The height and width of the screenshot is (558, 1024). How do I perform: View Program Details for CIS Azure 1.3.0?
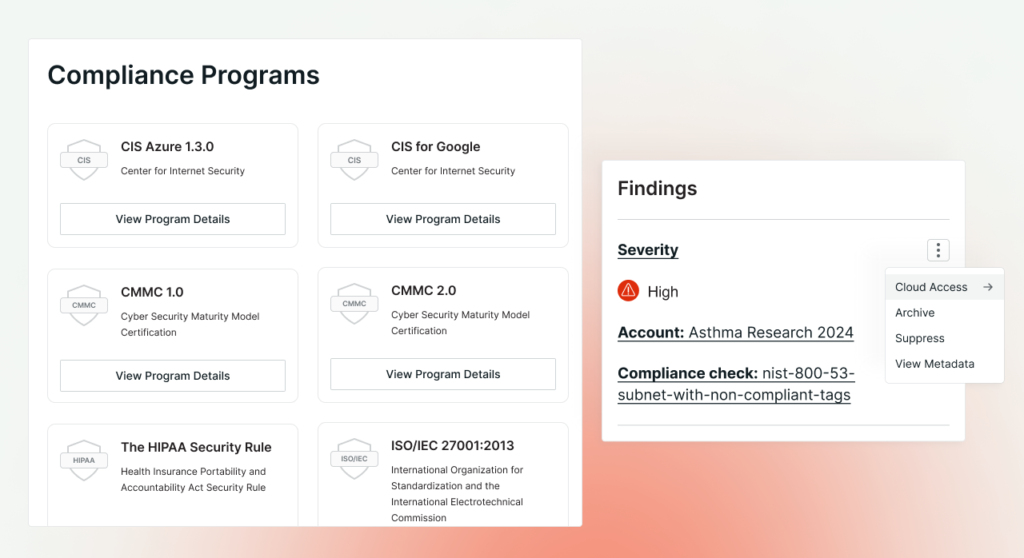coord(172,219)
